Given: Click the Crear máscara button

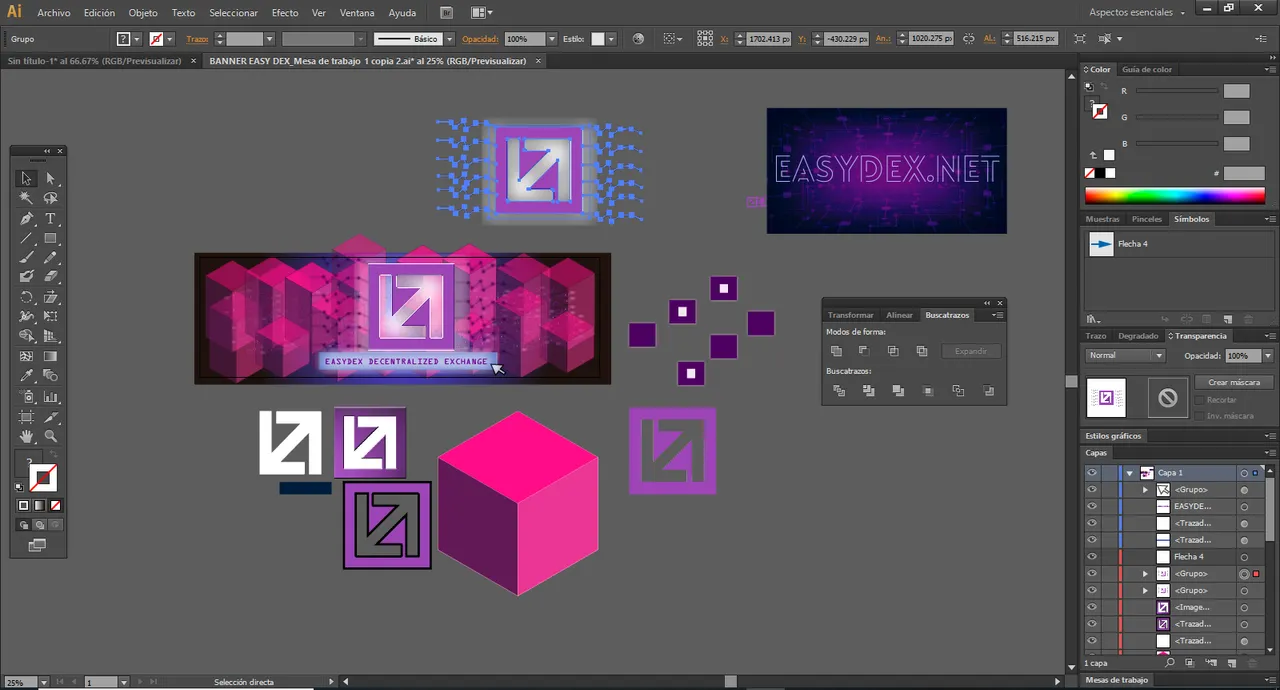Looking at the screenshot, I should pos(1234,382).
